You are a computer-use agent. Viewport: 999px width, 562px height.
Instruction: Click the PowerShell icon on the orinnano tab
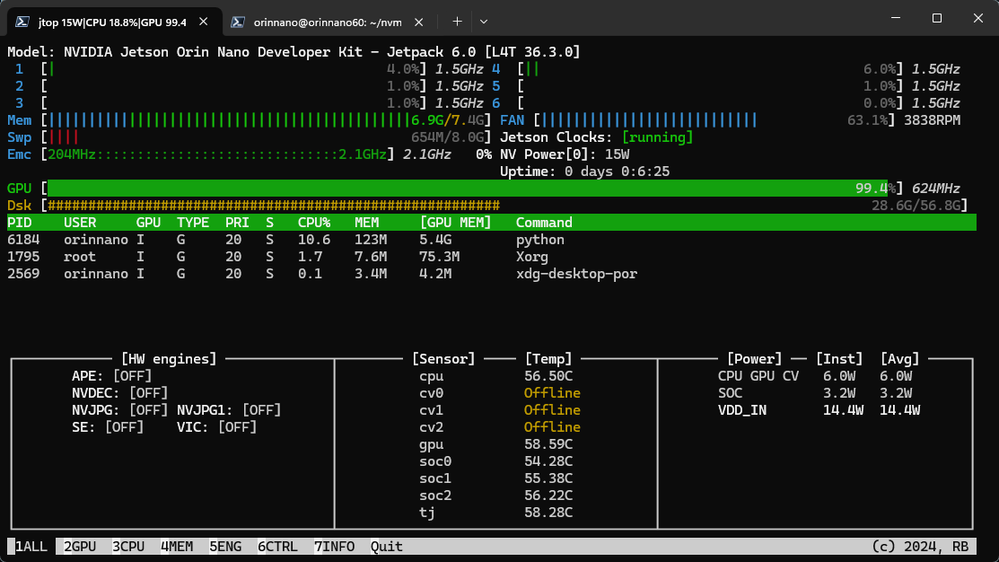click(239, 21)
